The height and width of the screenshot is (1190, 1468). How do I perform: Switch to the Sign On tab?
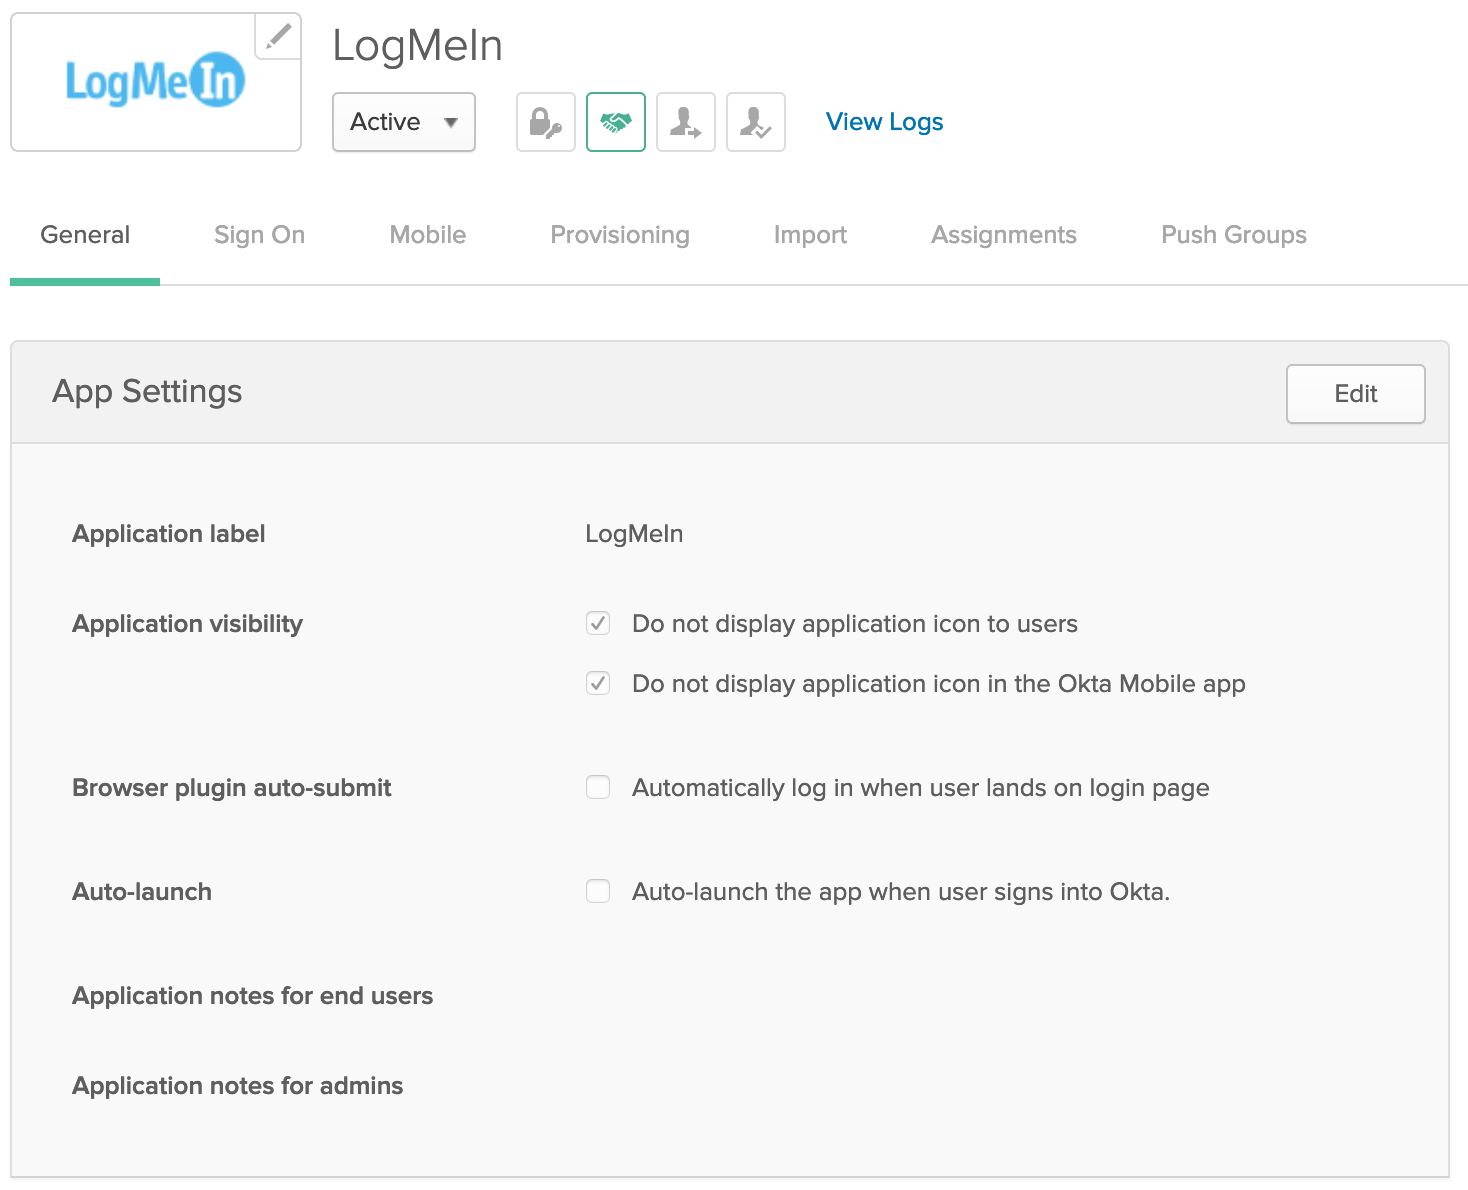point(259,235)
